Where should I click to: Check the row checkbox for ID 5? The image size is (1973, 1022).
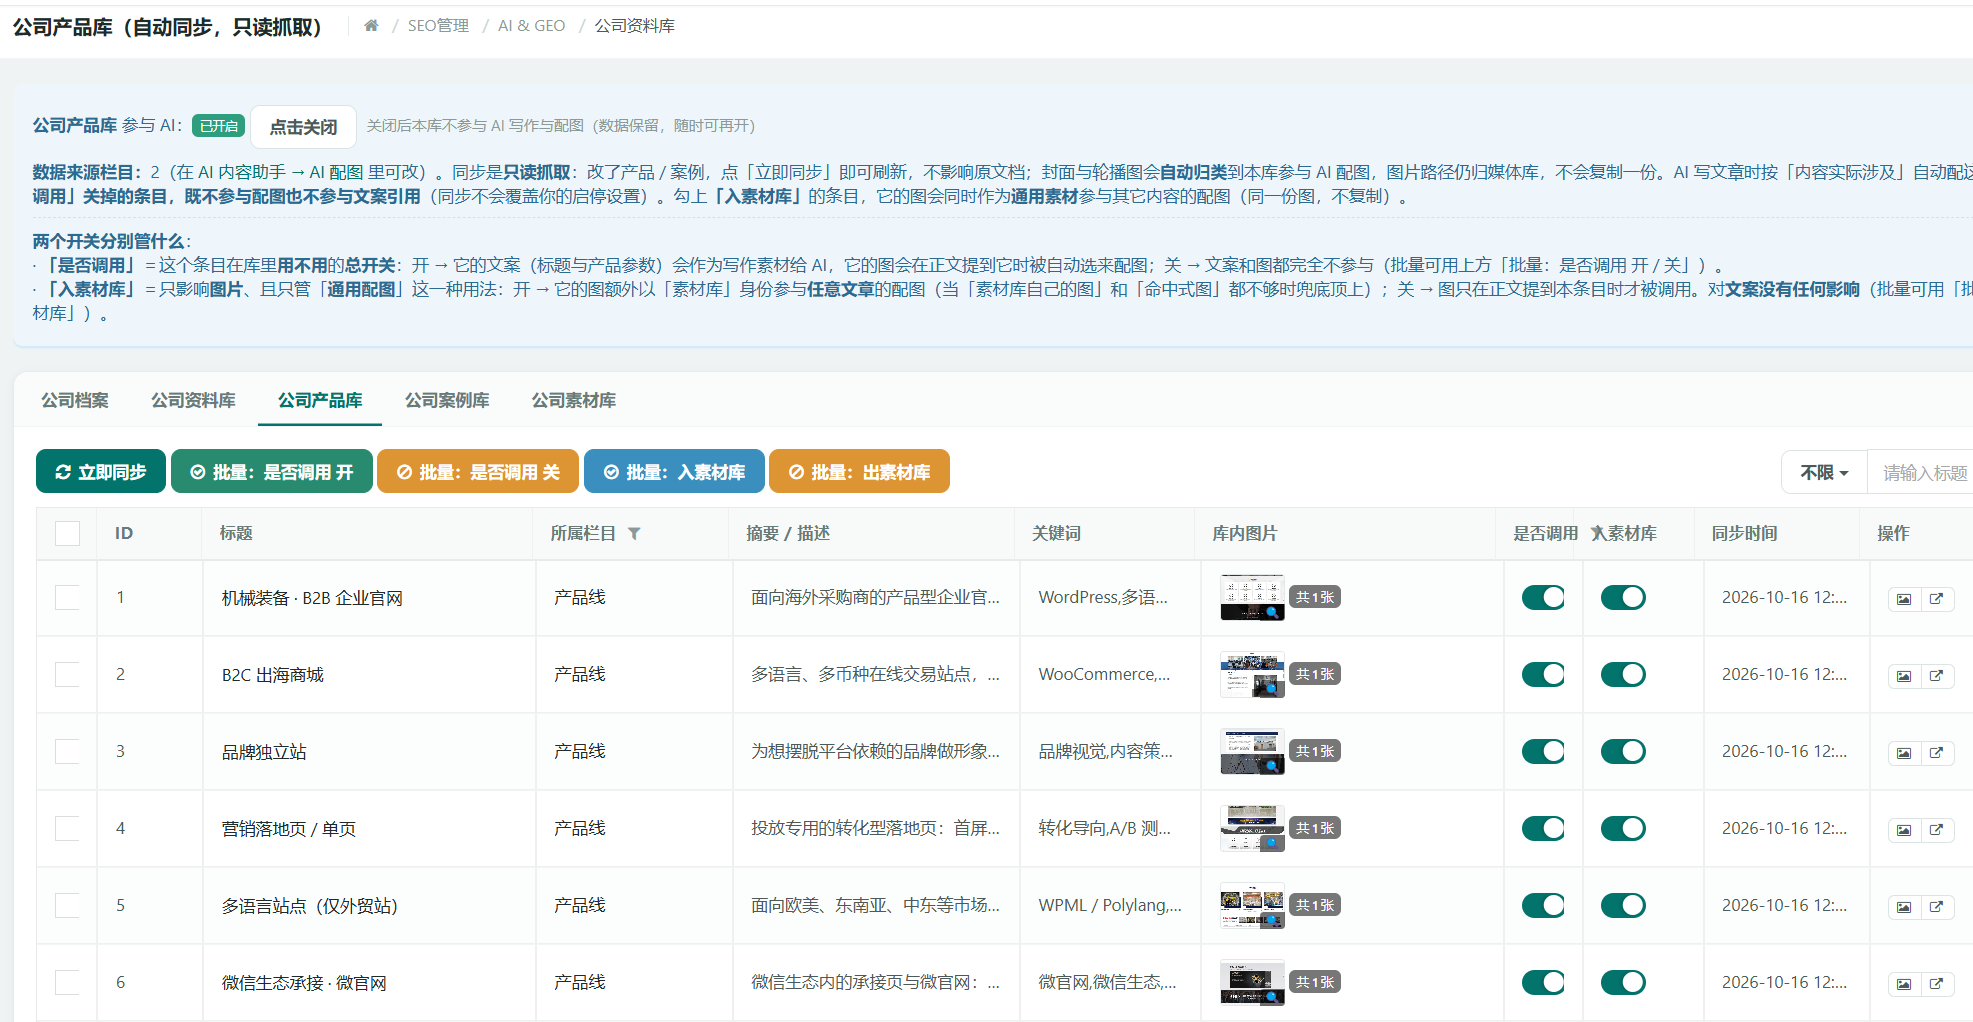[67, 905]
